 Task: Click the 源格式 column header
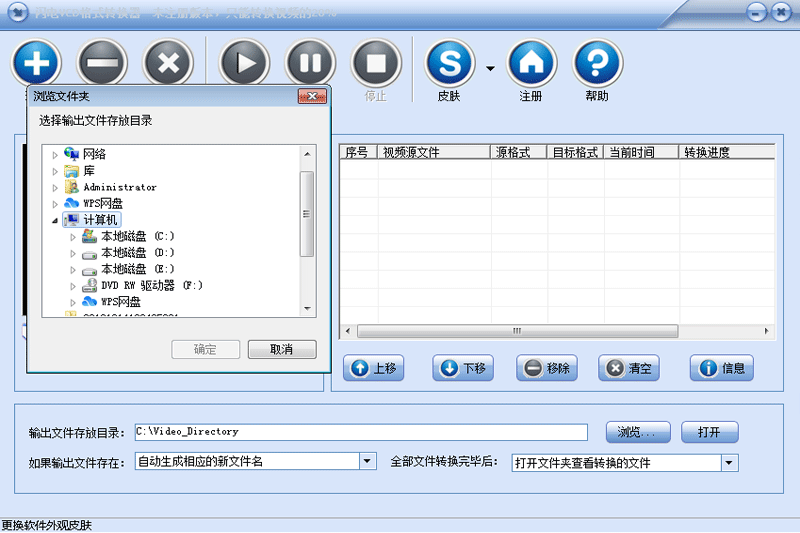[x=518, y=152]
